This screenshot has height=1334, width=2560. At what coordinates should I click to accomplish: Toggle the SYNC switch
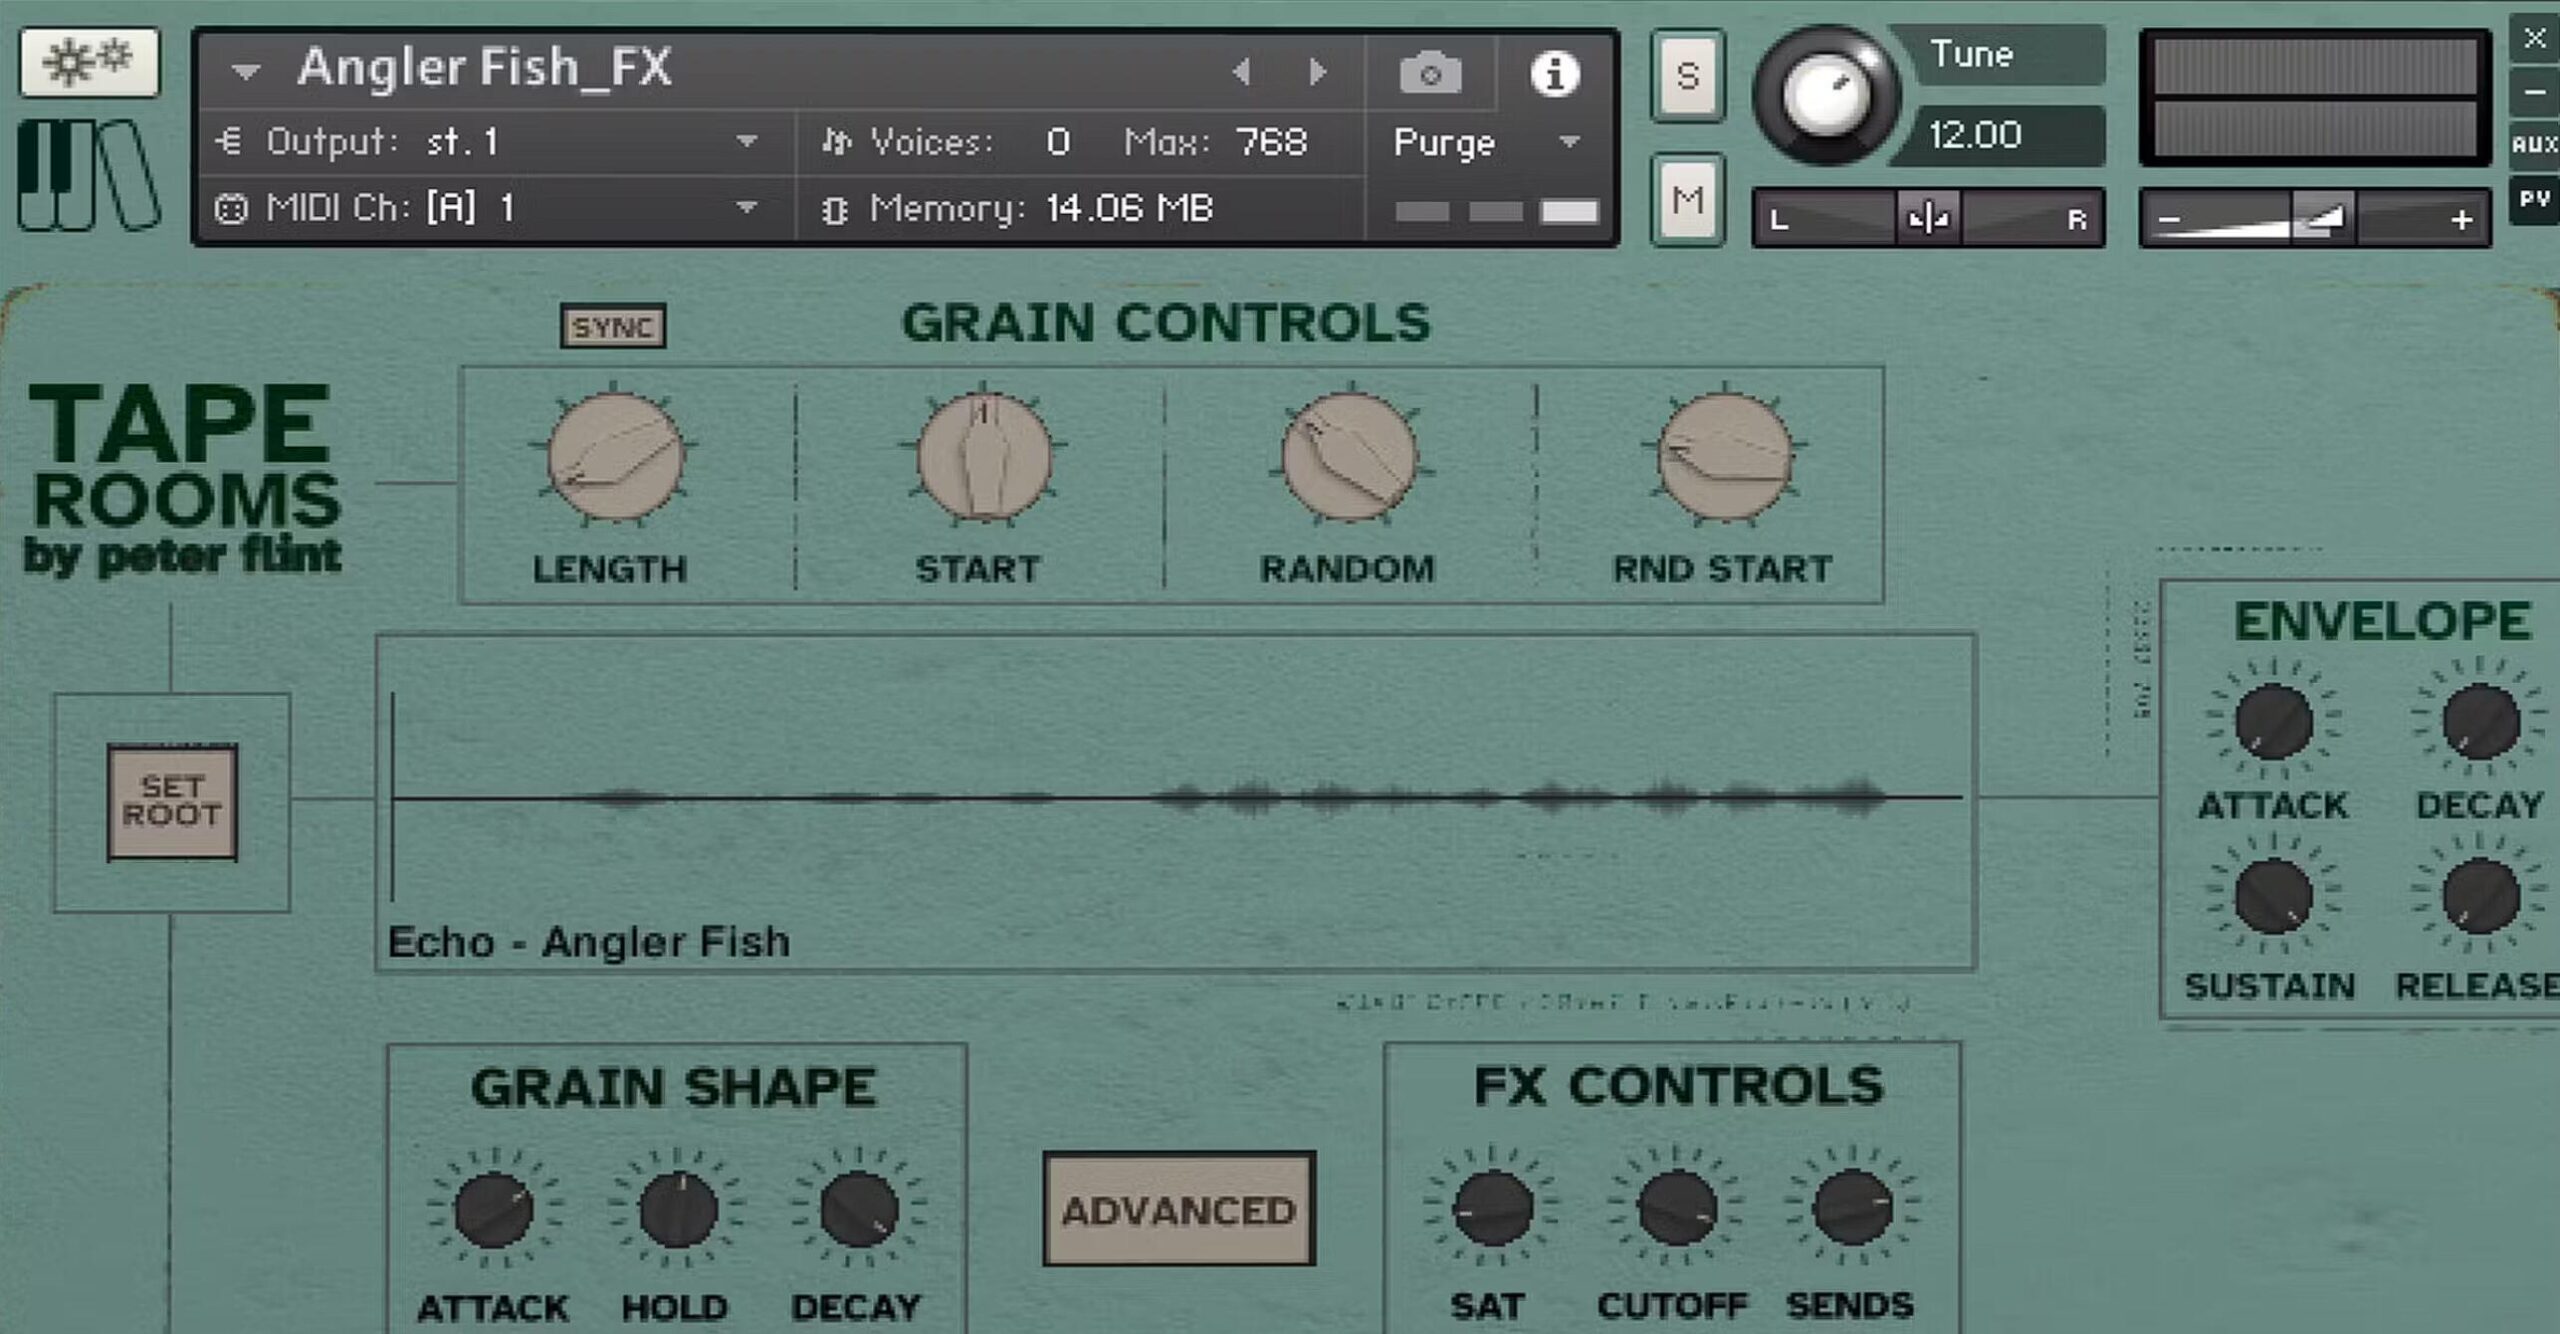pyautogui.click(x=613, y=327)
